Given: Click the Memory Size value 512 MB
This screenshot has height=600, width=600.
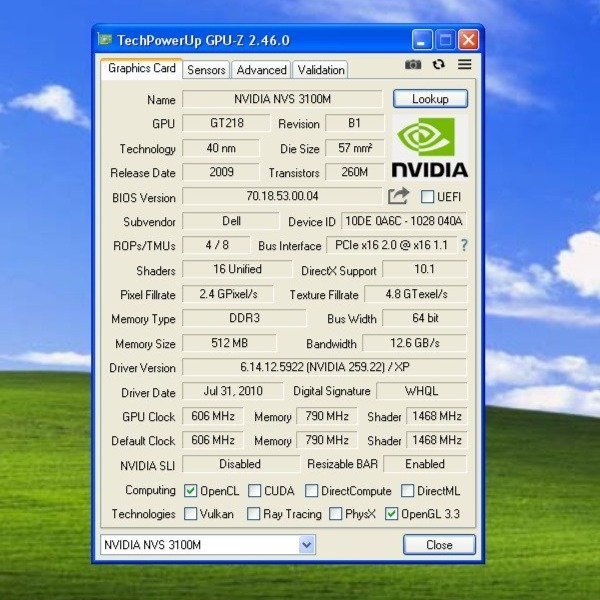Looking at the screenshot, I should tap(230, 343).
